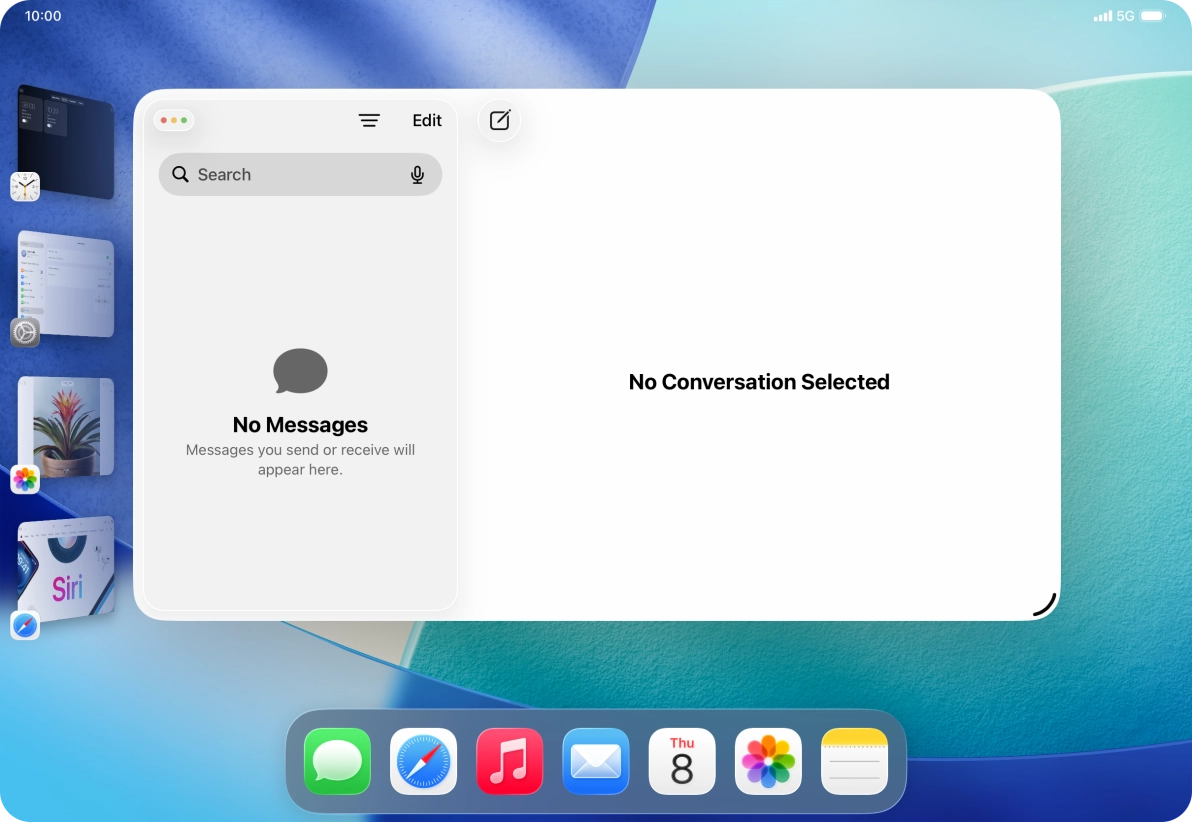This screenshot has height=822, width=1192.
Task: Launch the Notes app from the Dock
Action: pos(854,761)
